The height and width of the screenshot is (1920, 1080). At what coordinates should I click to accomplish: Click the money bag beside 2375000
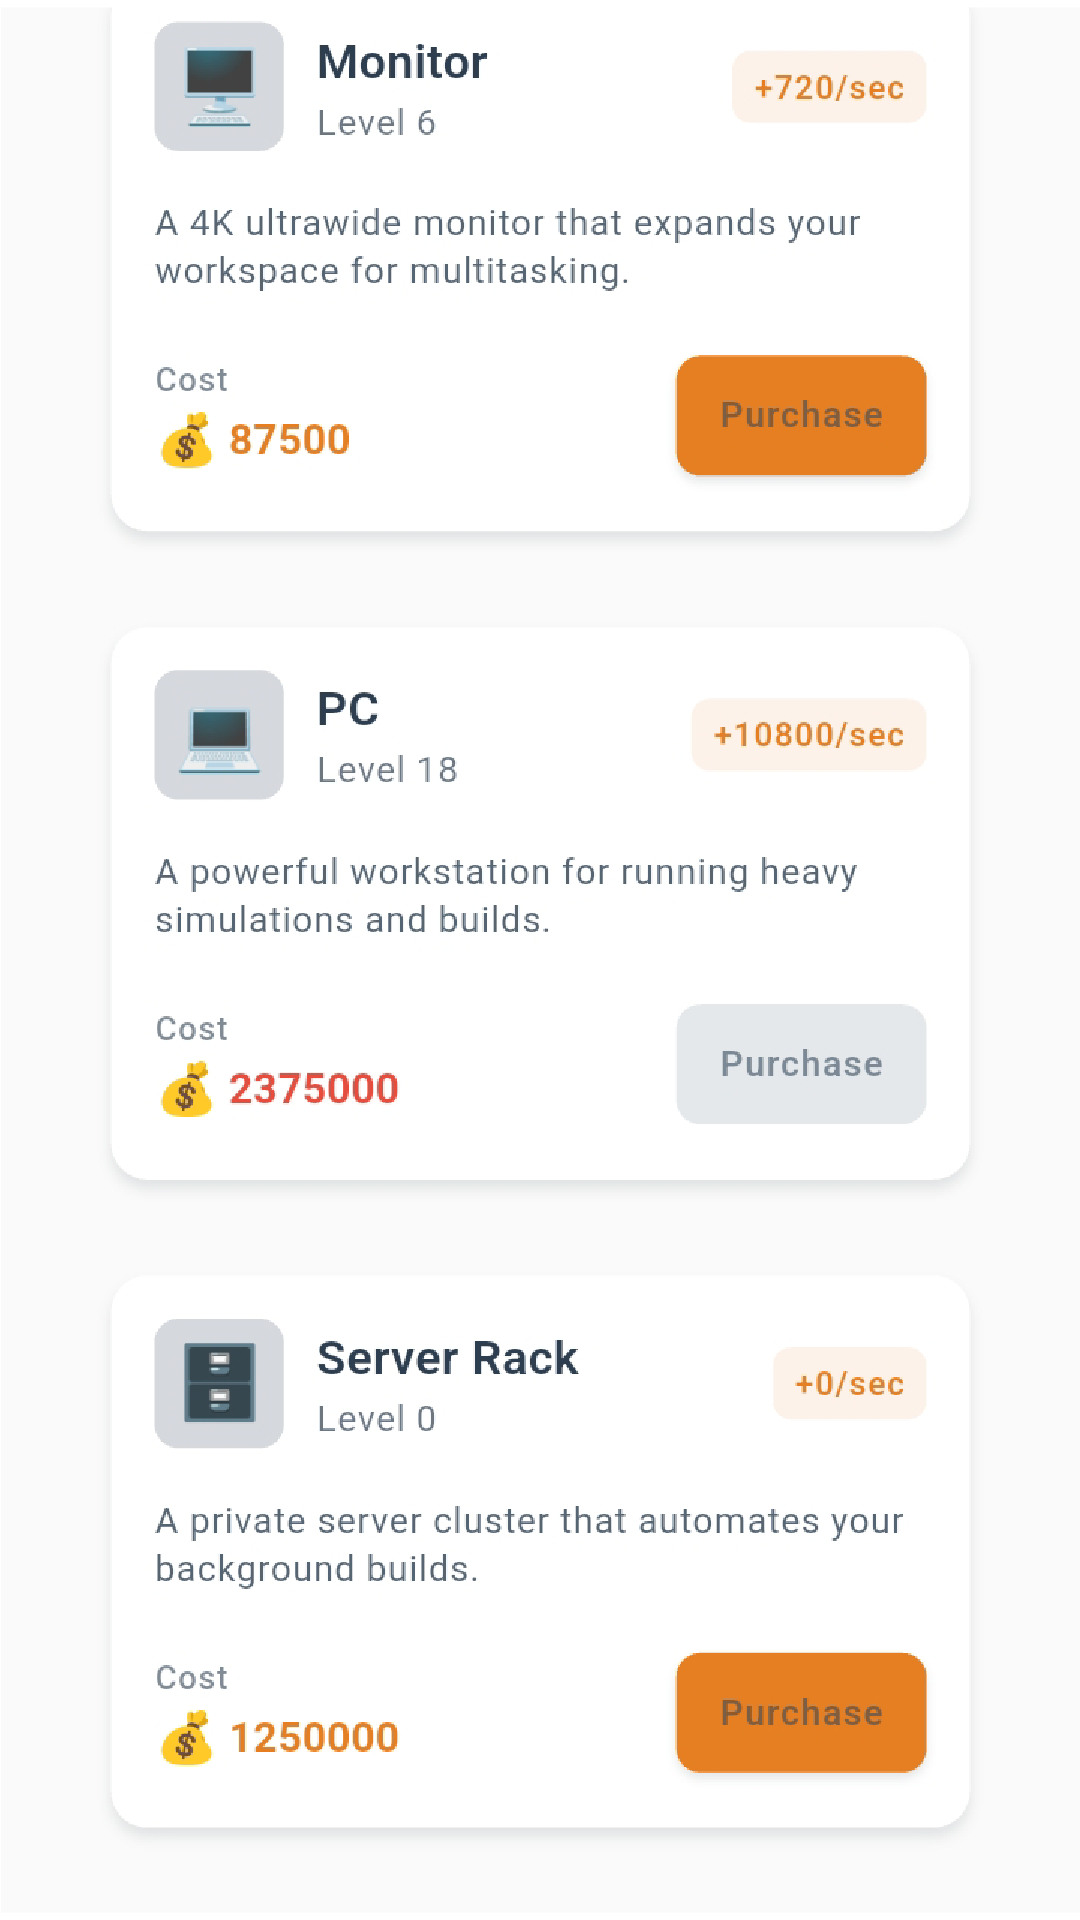click(x=187, y=1088)
